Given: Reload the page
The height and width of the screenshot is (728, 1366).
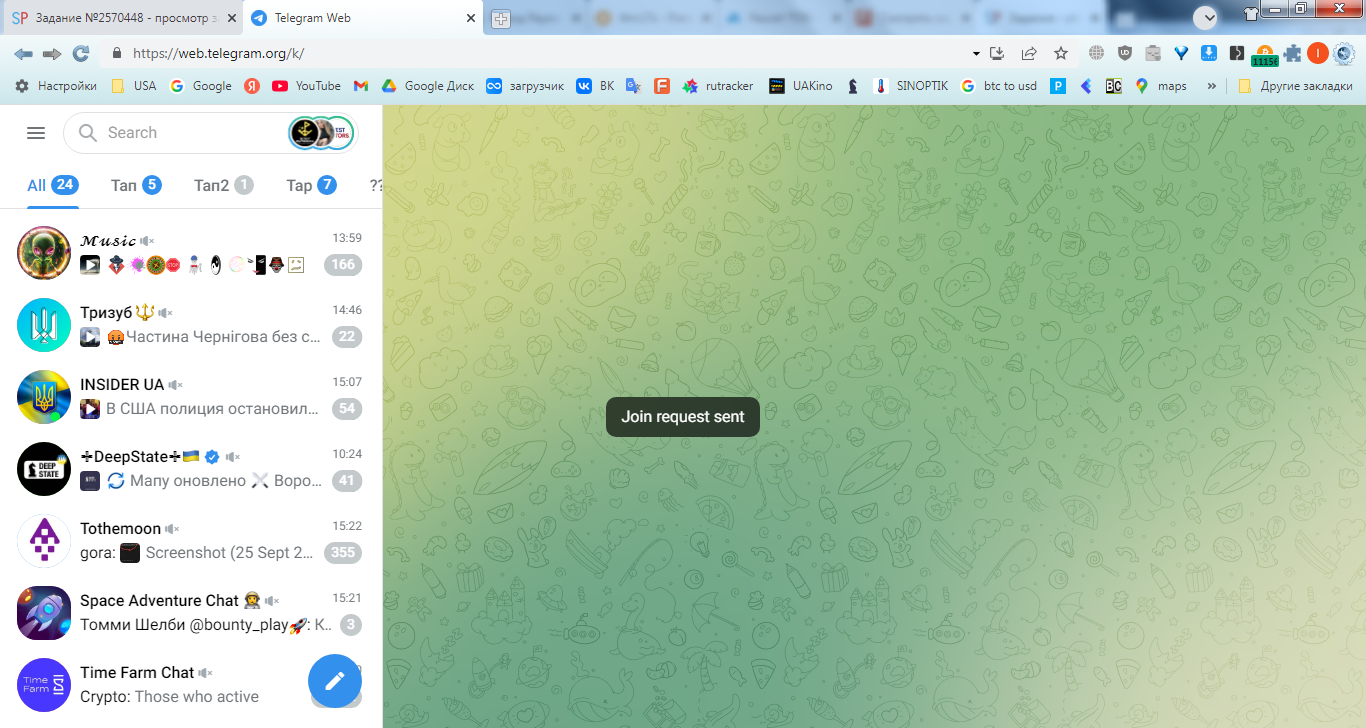Looking at the screenshot, I should (x=81, y=53).
